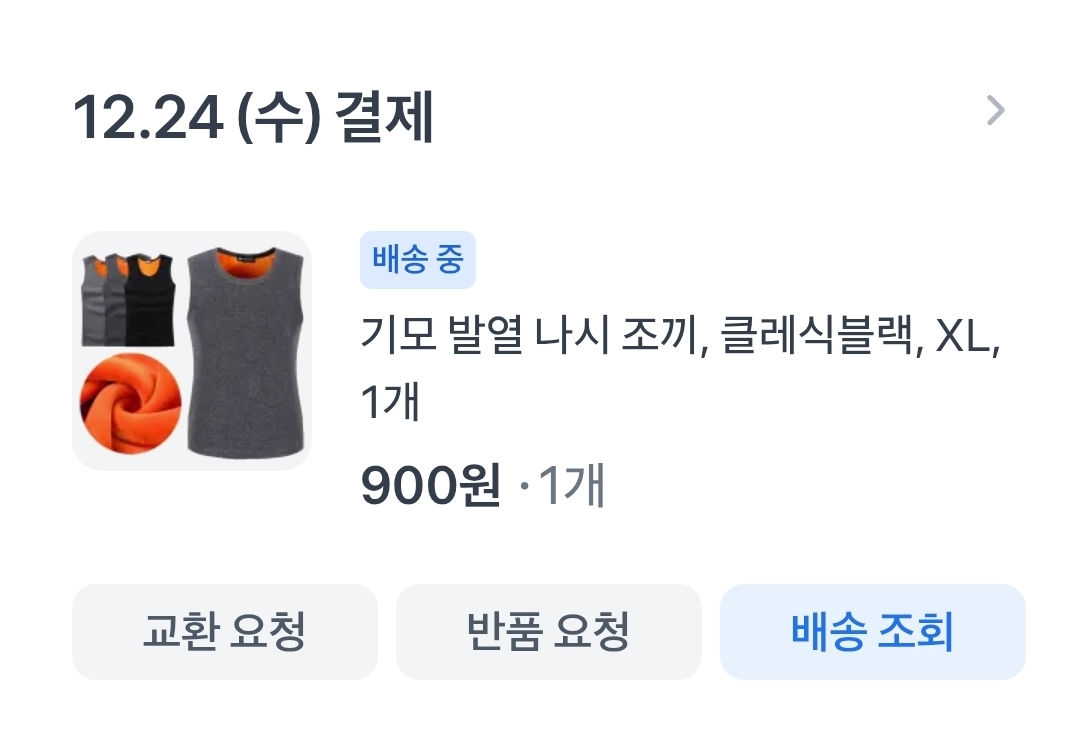Click the large gray sleeveless vest image
Viewport: 1080px width, 736px height.
(x=245, y=352)
